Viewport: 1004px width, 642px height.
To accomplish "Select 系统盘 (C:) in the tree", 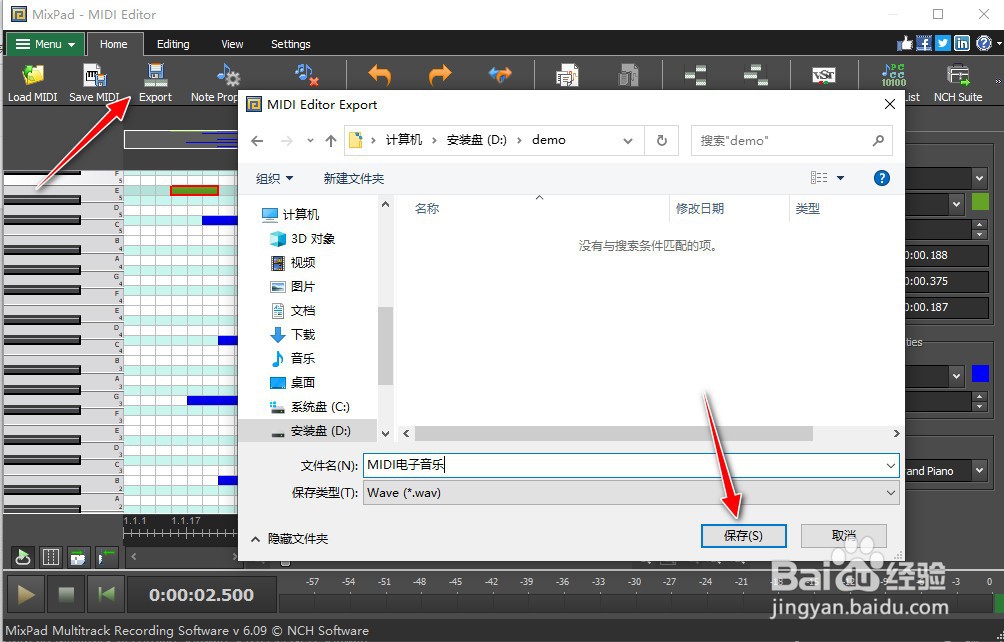I will [310, 406].
